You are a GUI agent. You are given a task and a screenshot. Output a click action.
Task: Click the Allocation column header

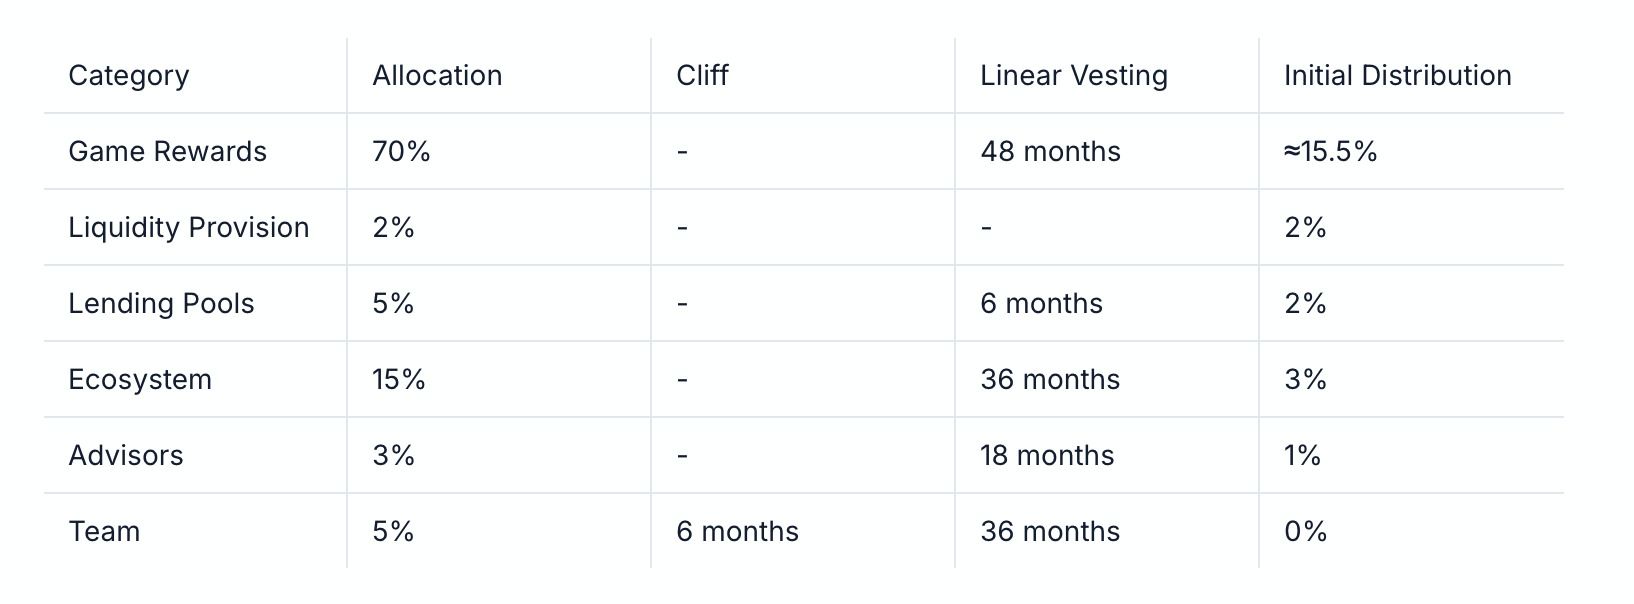[x=437, y=76]
